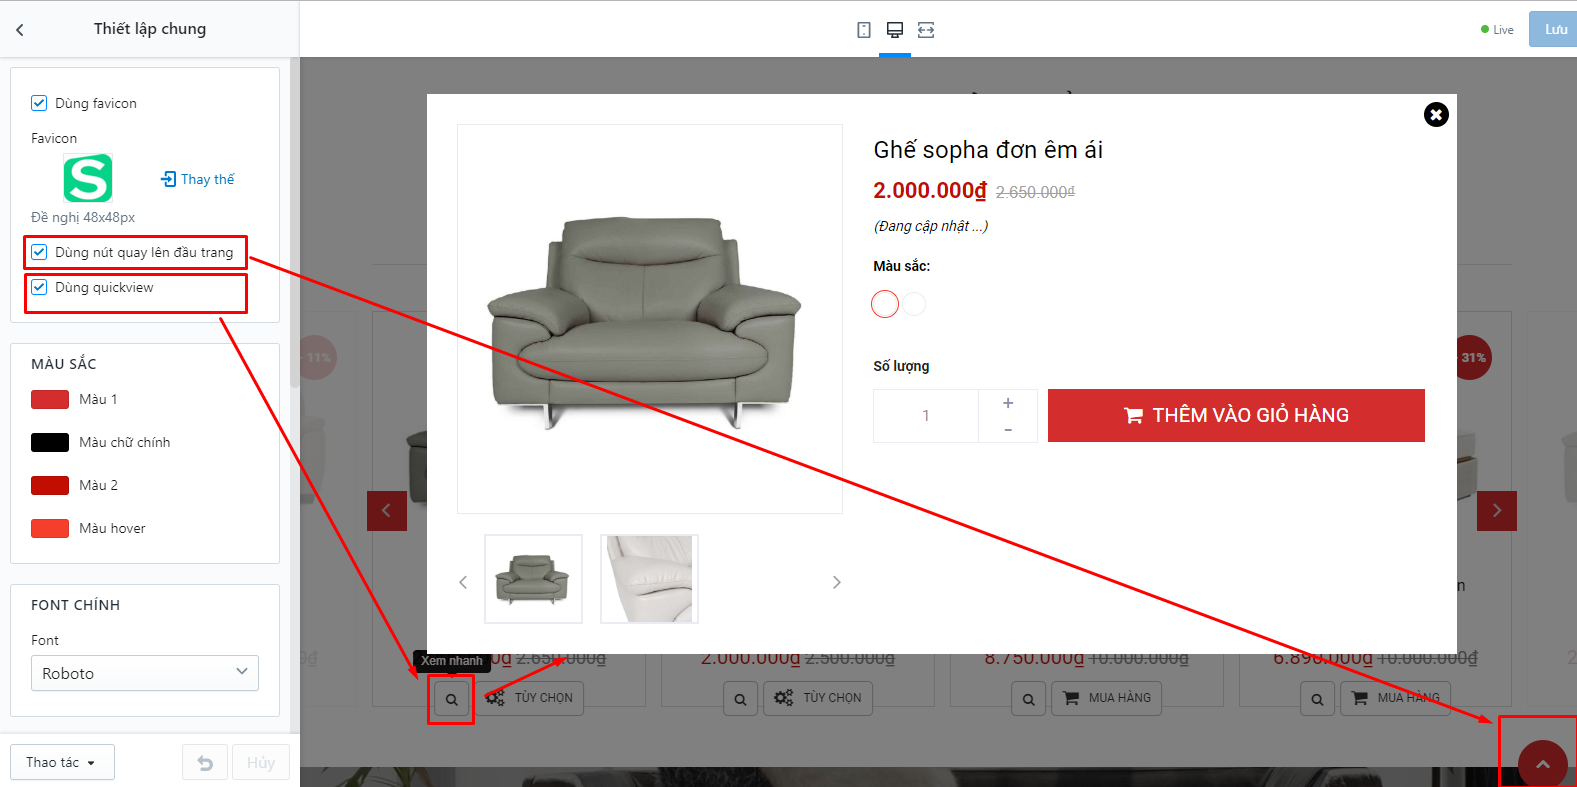Toggle Dùng nút quay lên đầu trang
Viewport: 1577px width, 787px height.
point(39,252)
